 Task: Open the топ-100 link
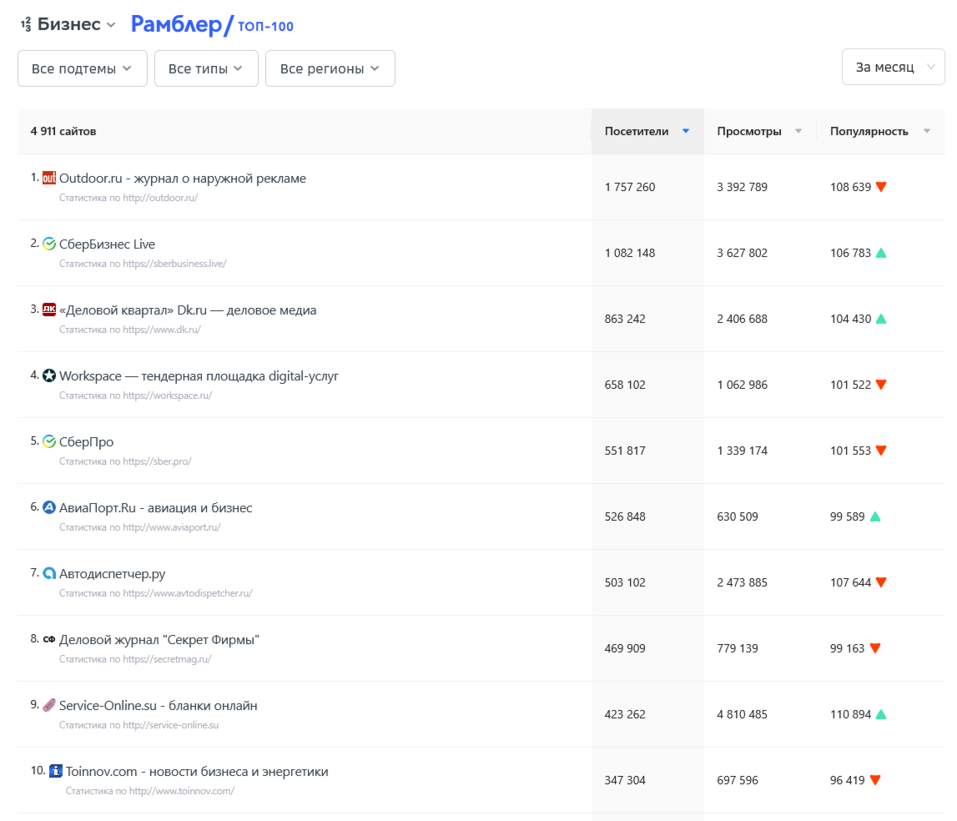265,26
